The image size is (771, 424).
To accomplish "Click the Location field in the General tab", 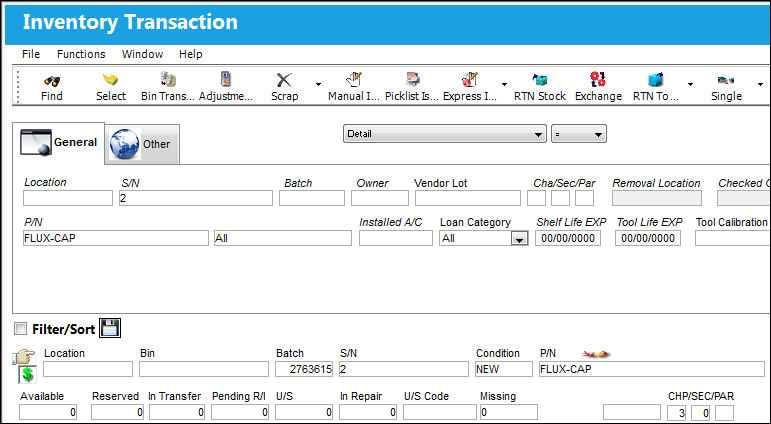I will [x=68, y=198].
